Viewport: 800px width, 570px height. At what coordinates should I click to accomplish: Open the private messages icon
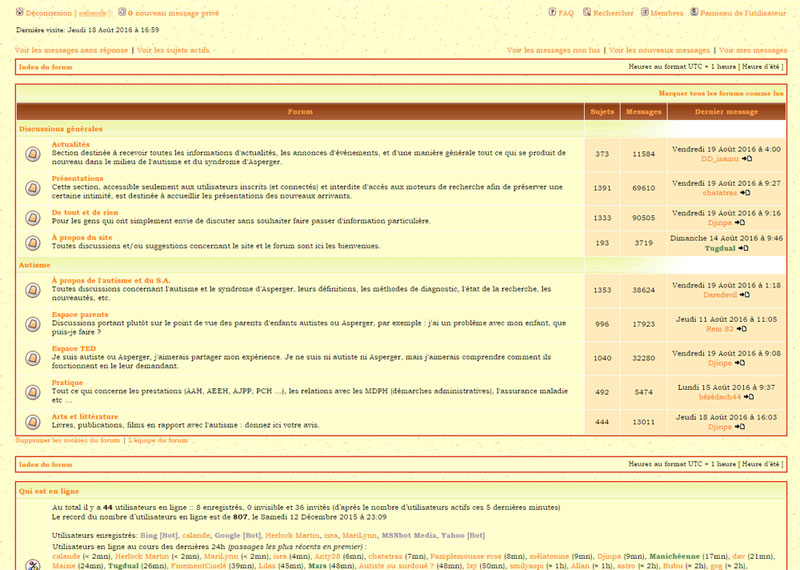point(122,12)
